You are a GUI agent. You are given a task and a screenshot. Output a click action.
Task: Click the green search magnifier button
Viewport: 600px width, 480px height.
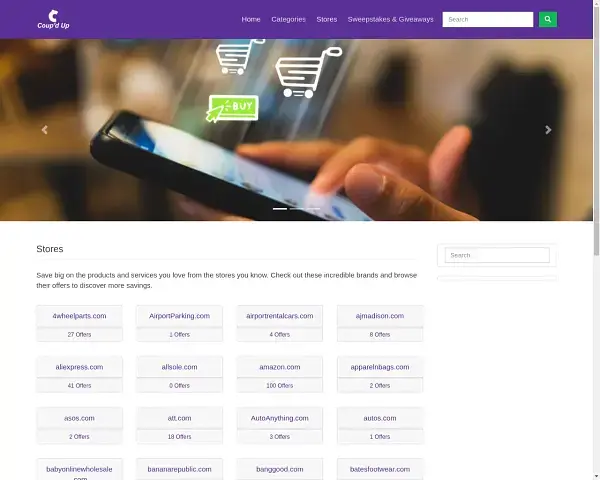pyautogui.click(x=548, y=20)
